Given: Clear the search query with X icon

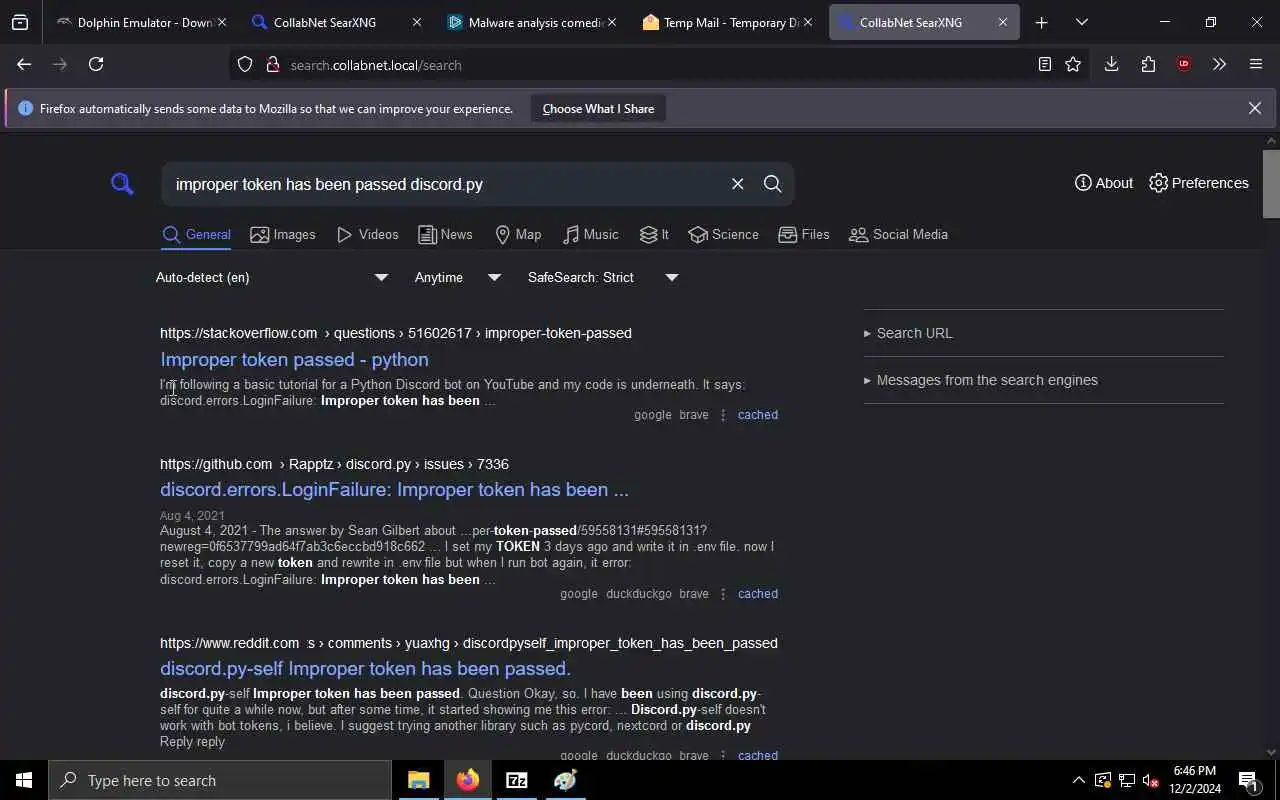Looking at the screenshot, I should click(737, 184).
